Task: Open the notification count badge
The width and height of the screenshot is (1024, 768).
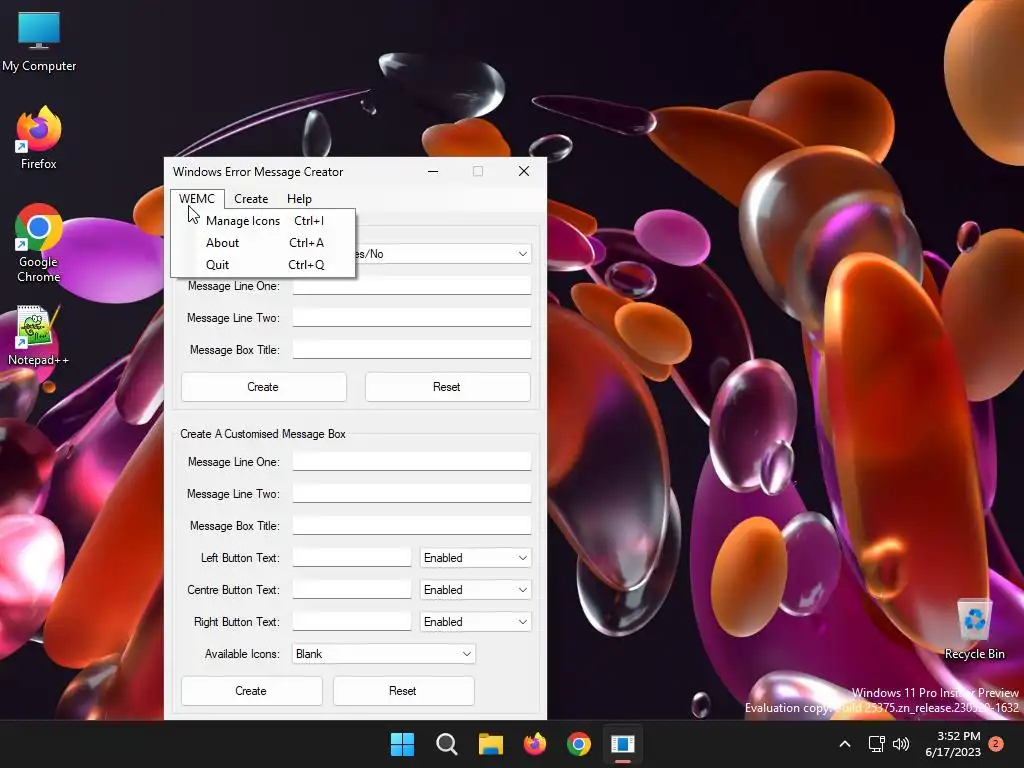Action: (996, 744)
